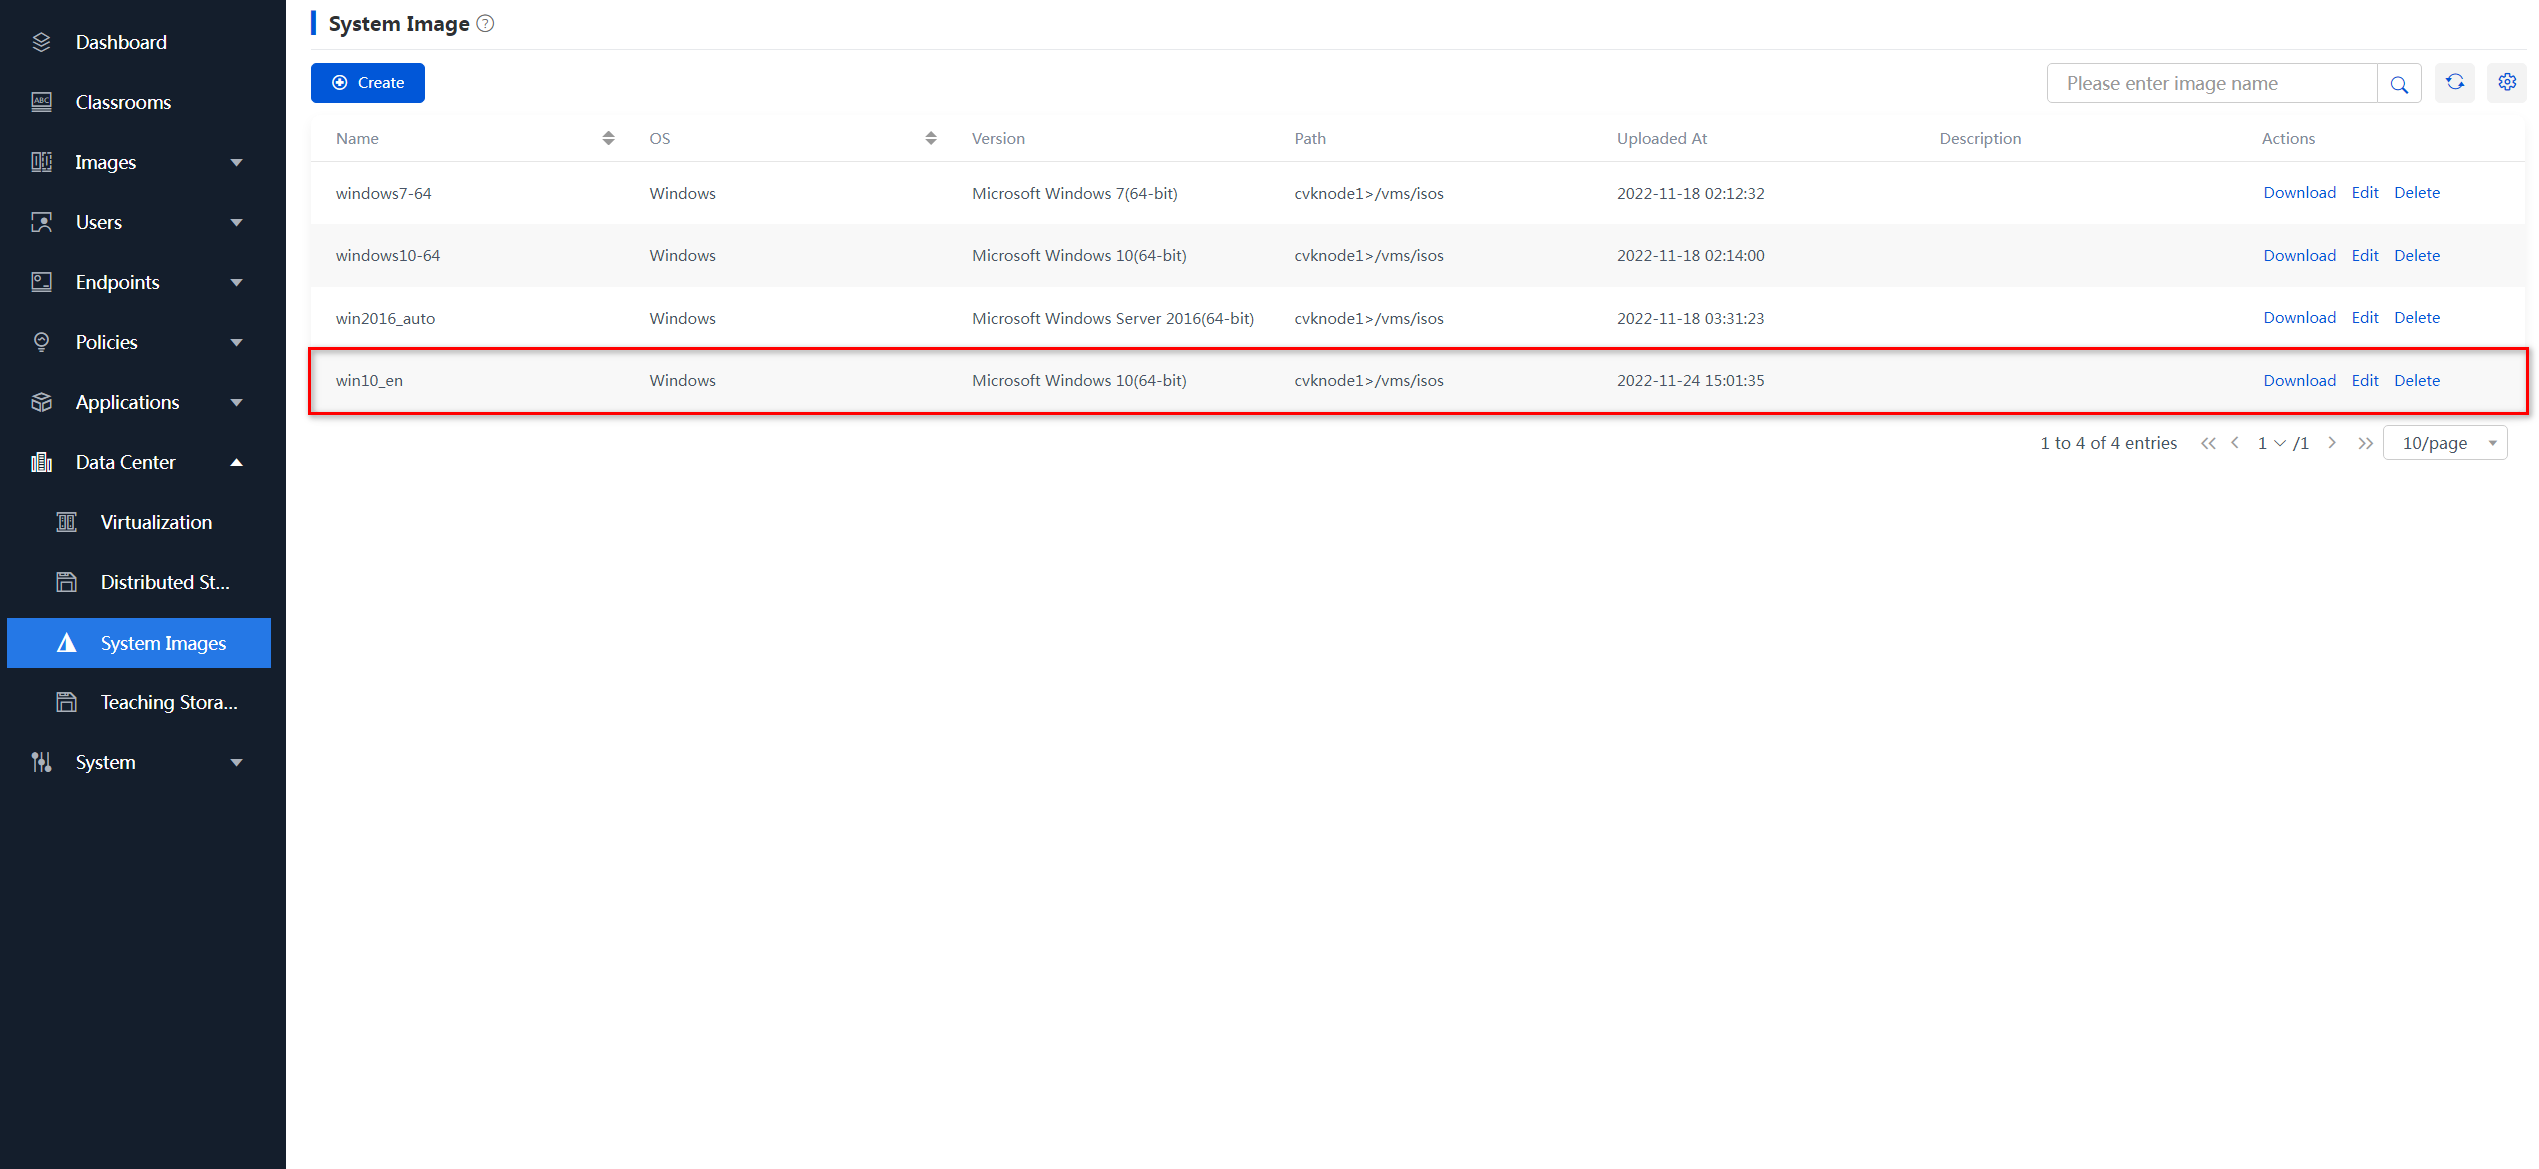Screen dimensions: 2539x1169
Task: Open the page number selector
Action: (x=2272, y=443)
